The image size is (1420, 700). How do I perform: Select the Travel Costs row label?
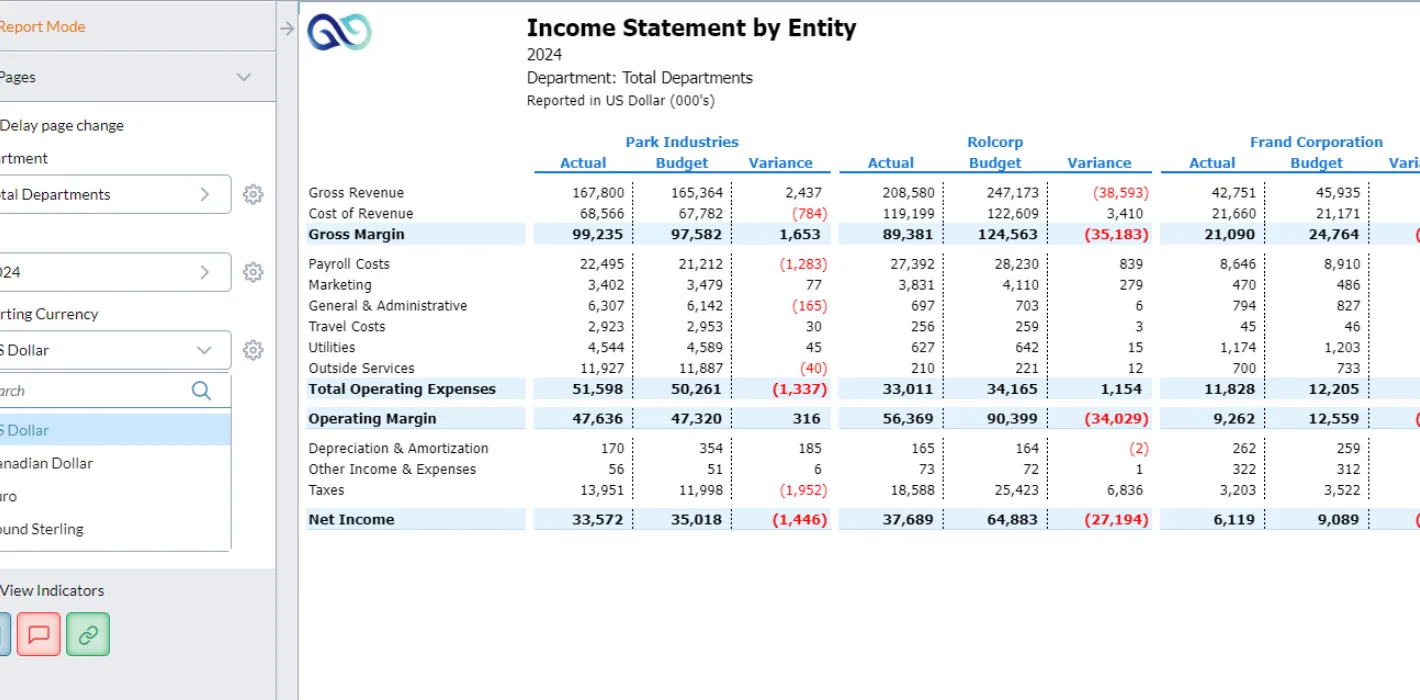[347, 327]
